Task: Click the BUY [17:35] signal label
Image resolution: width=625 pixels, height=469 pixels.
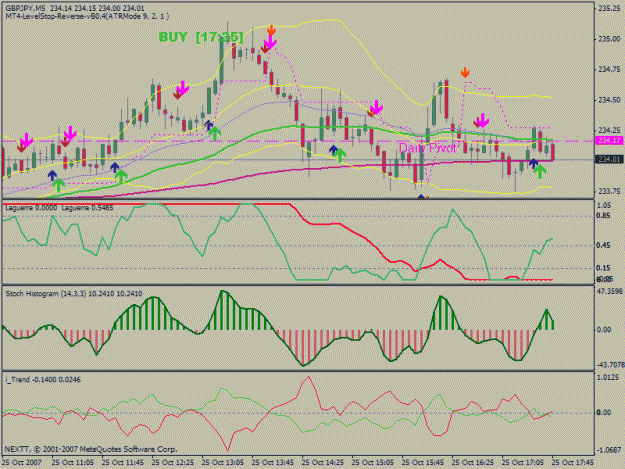Action: click(201, 37)
